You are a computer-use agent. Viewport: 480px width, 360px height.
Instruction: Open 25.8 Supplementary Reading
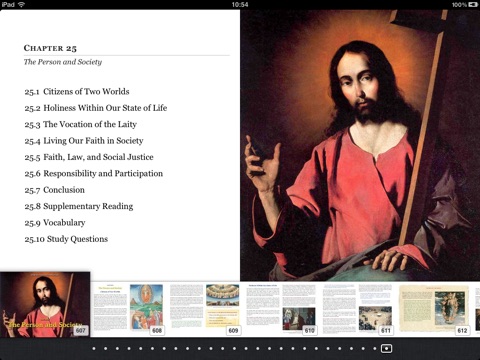pos(79,206)
